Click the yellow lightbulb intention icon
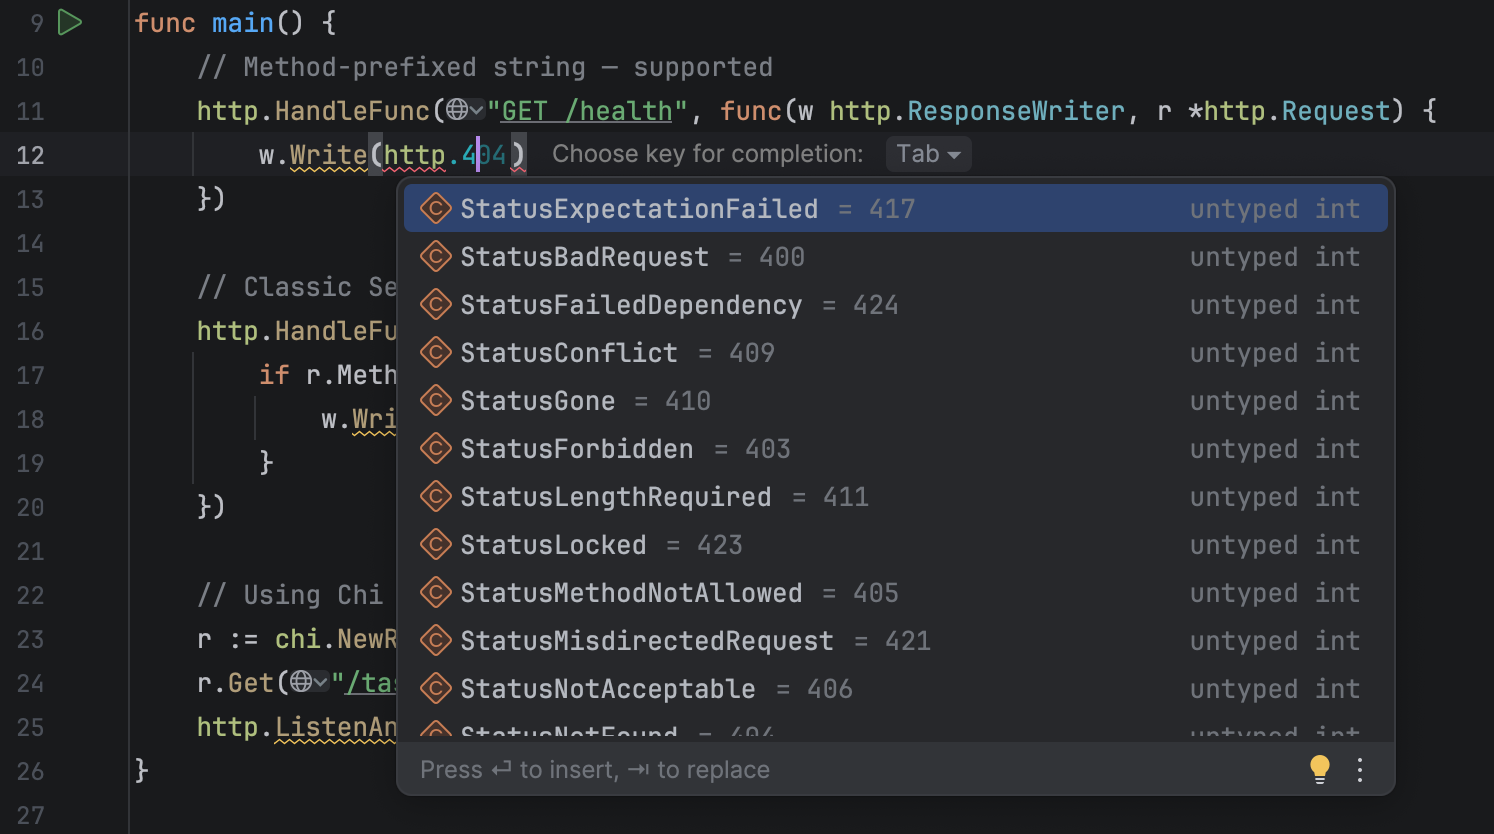 pyautogui.click(x=1320, y=769)
